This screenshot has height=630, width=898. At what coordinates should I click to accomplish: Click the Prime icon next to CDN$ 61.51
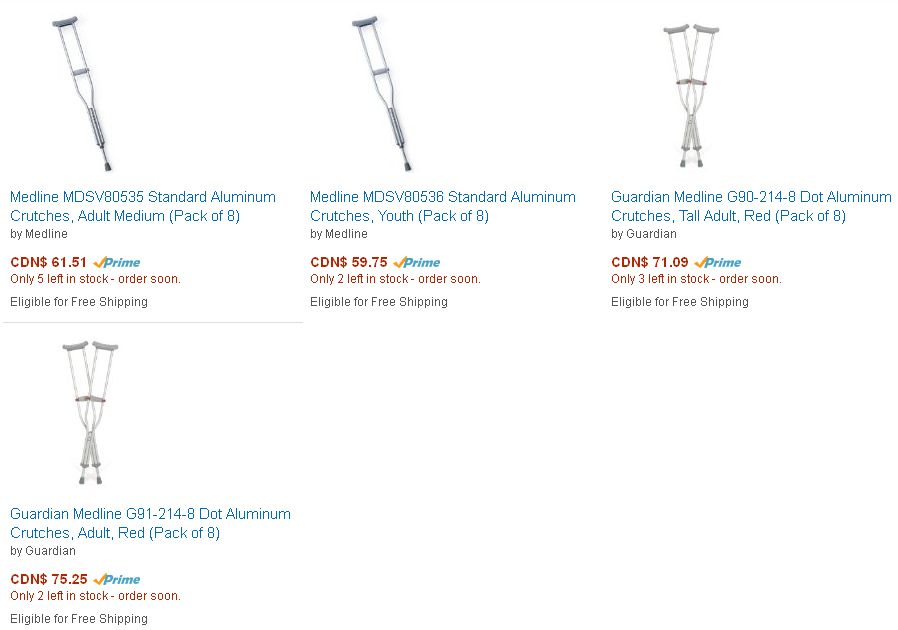117,262
